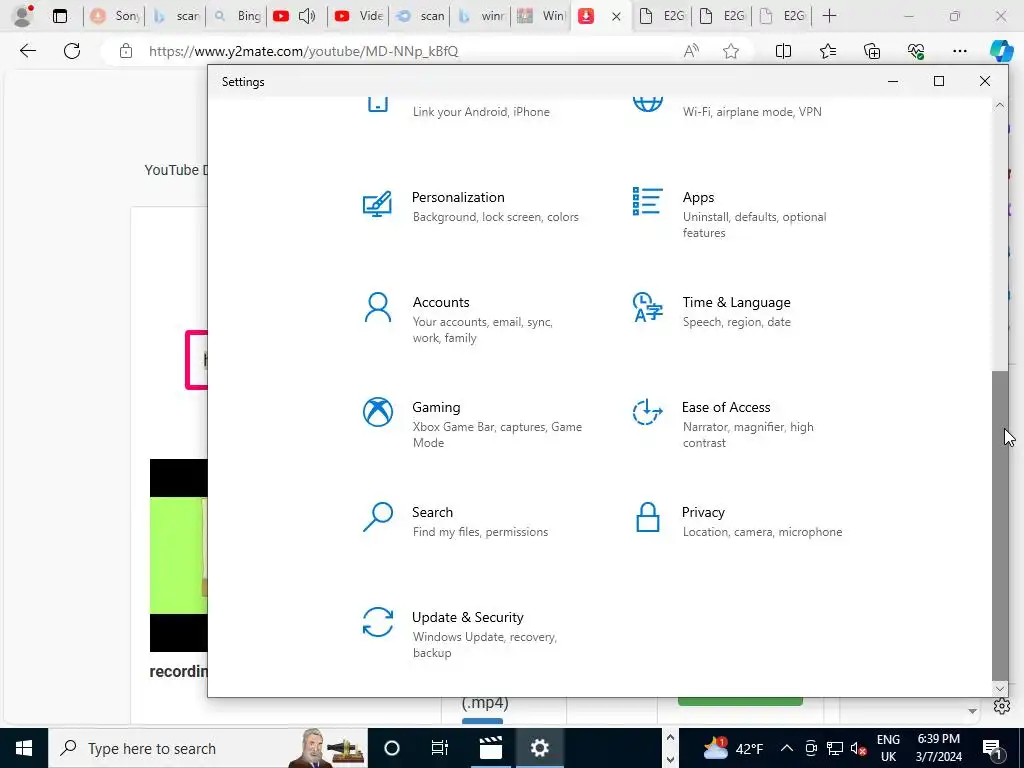Click the Accounts heading
Image resolution: width=1024 pixels, height=768 pixels.
441,302
